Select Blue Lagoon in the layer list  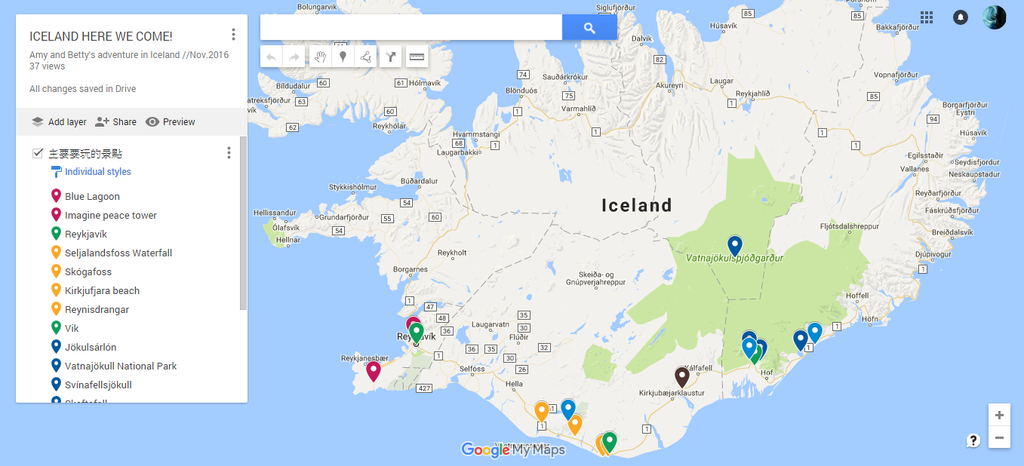point(92,196)
